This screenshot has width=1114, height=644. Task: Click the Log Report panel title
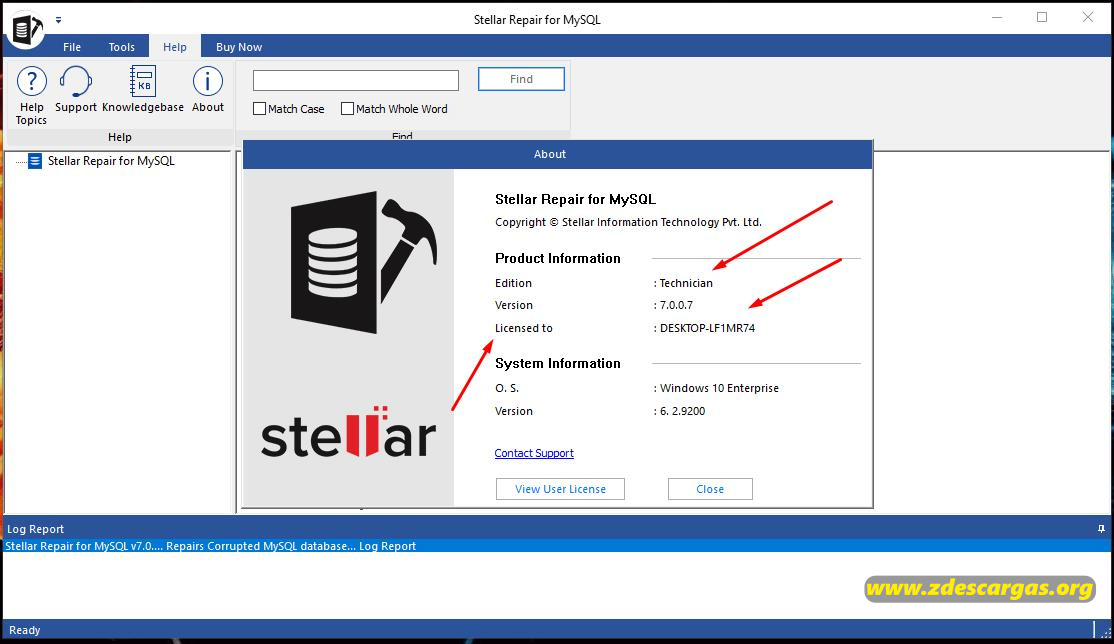[x=35, y=529]
